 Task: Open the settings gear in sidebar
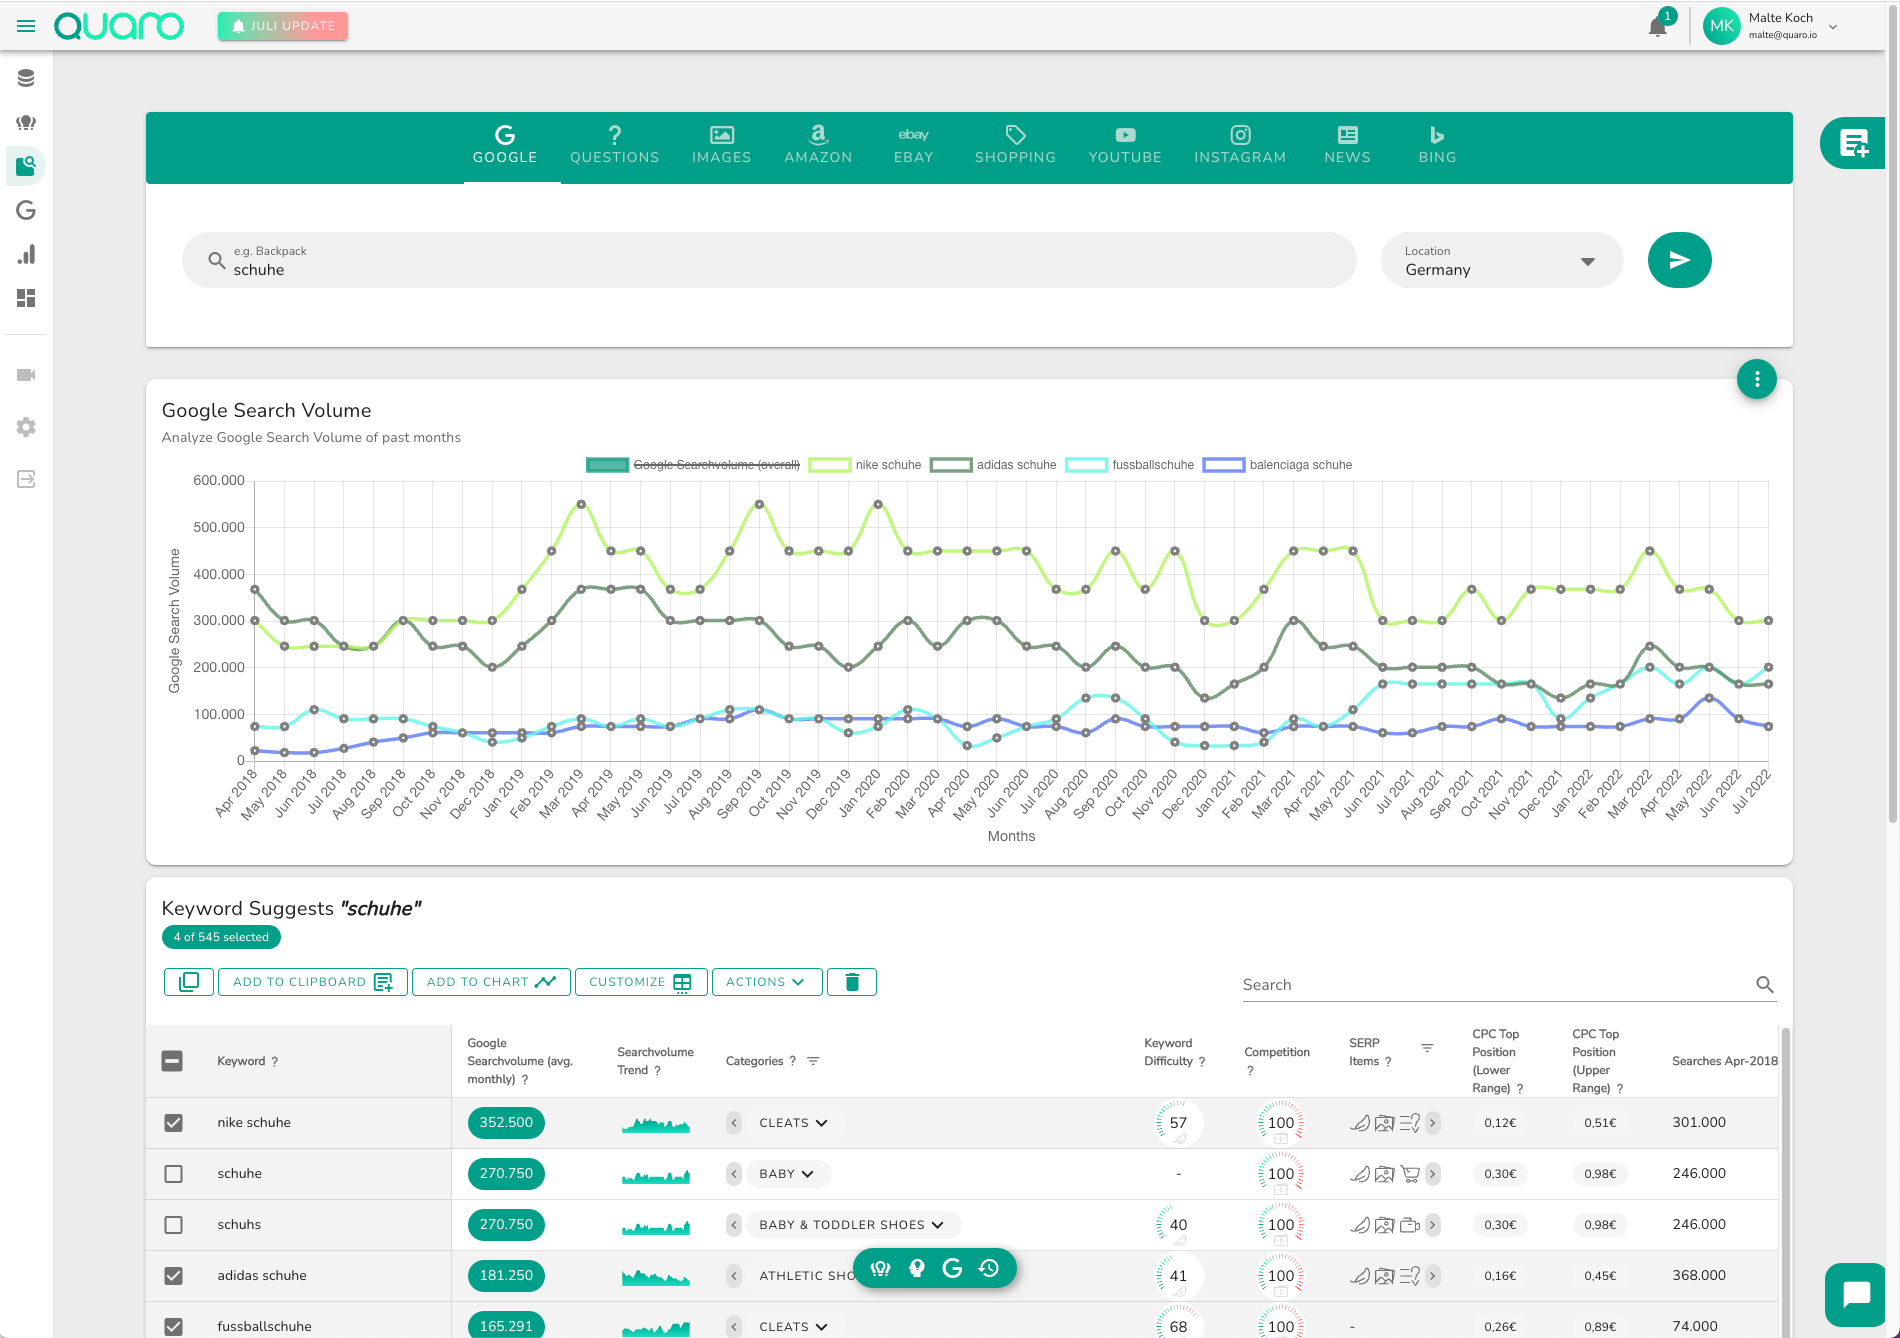coord(26,427)
